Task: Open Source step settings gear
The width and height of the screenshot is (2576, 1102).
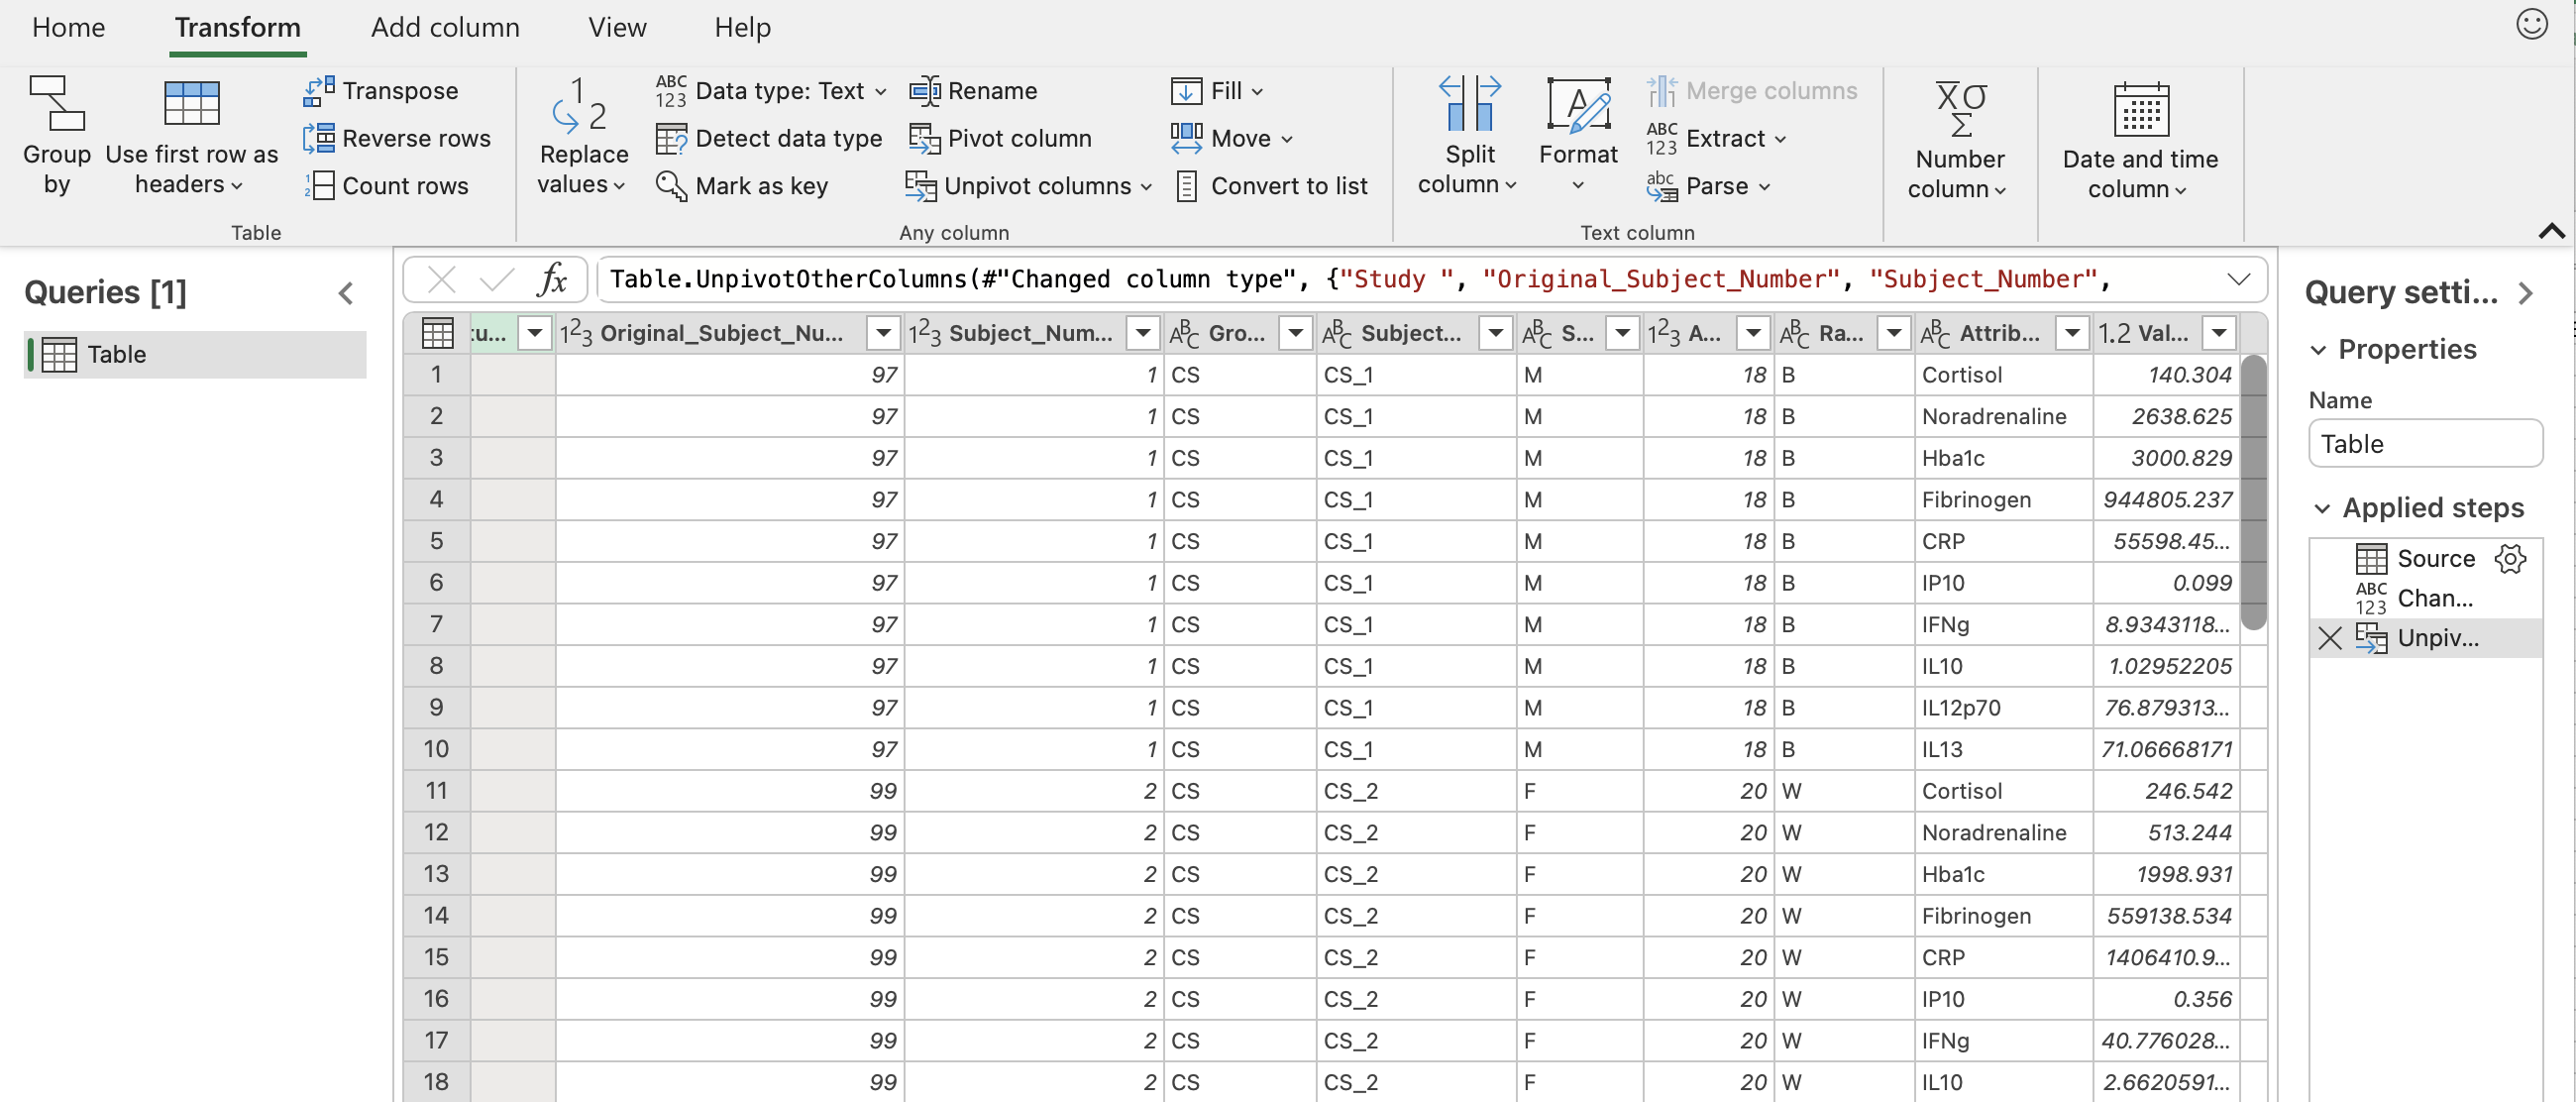Action: (2509, 558)
